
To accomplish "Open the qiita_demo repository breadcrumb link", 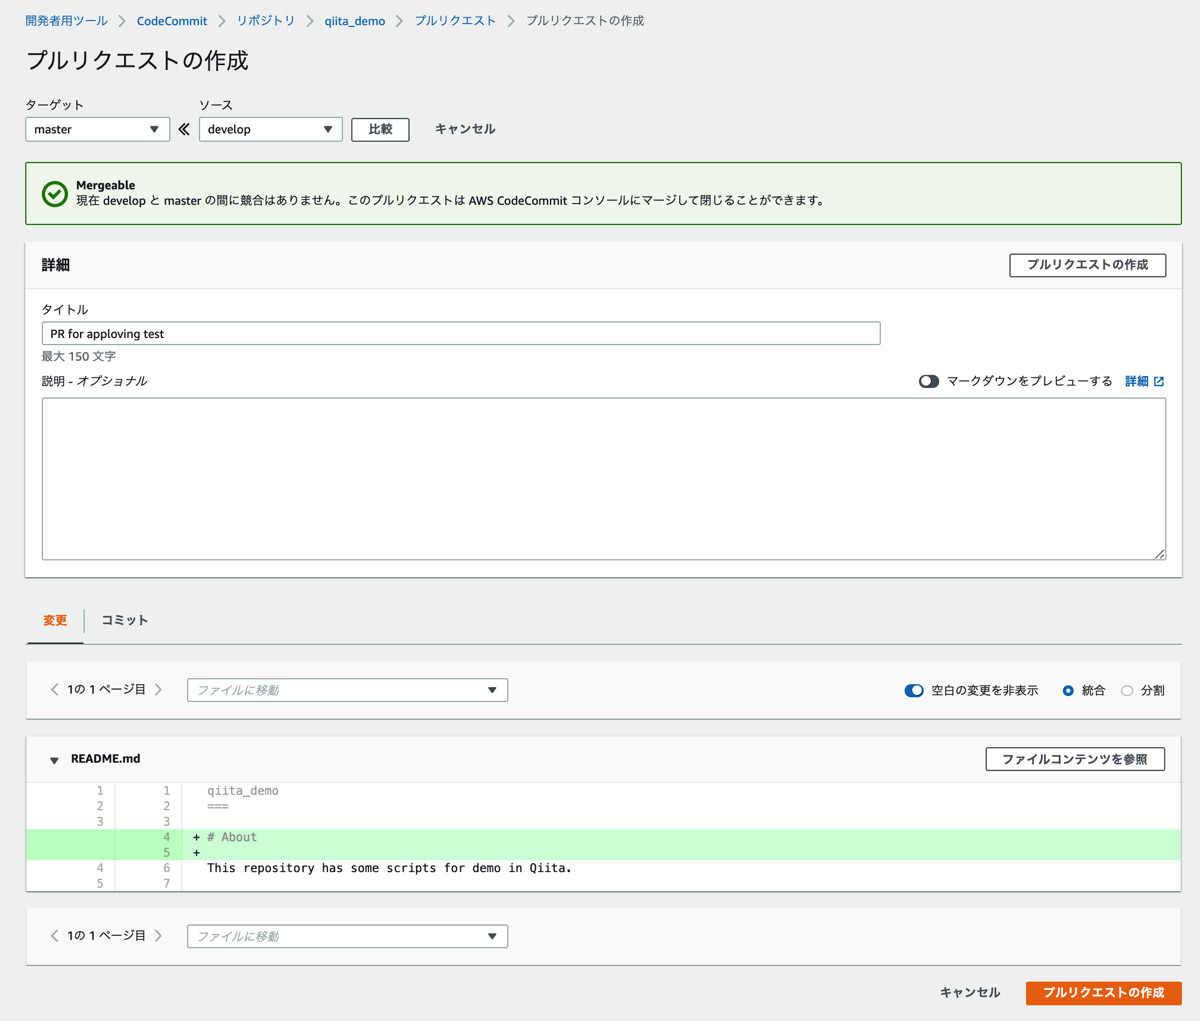I will click(x=354, y=20).
